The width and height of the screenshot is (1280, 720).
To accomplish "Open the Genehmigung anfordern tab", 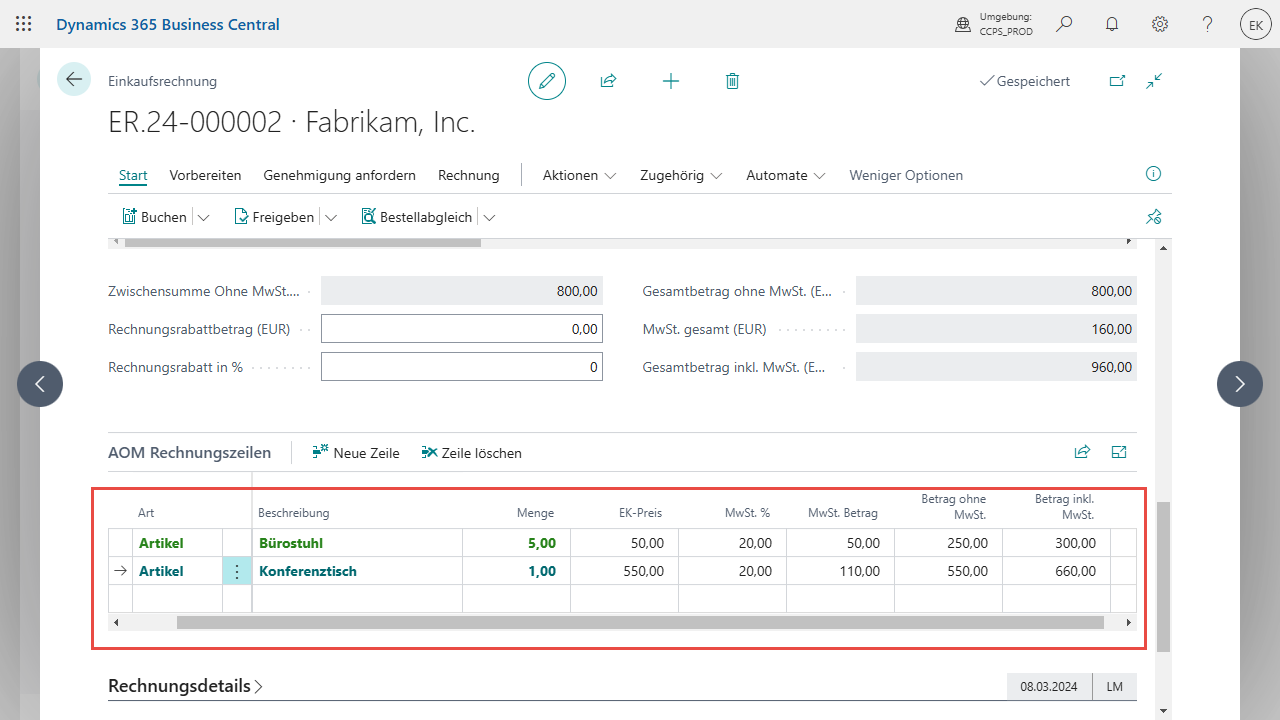I will [340, 175].
